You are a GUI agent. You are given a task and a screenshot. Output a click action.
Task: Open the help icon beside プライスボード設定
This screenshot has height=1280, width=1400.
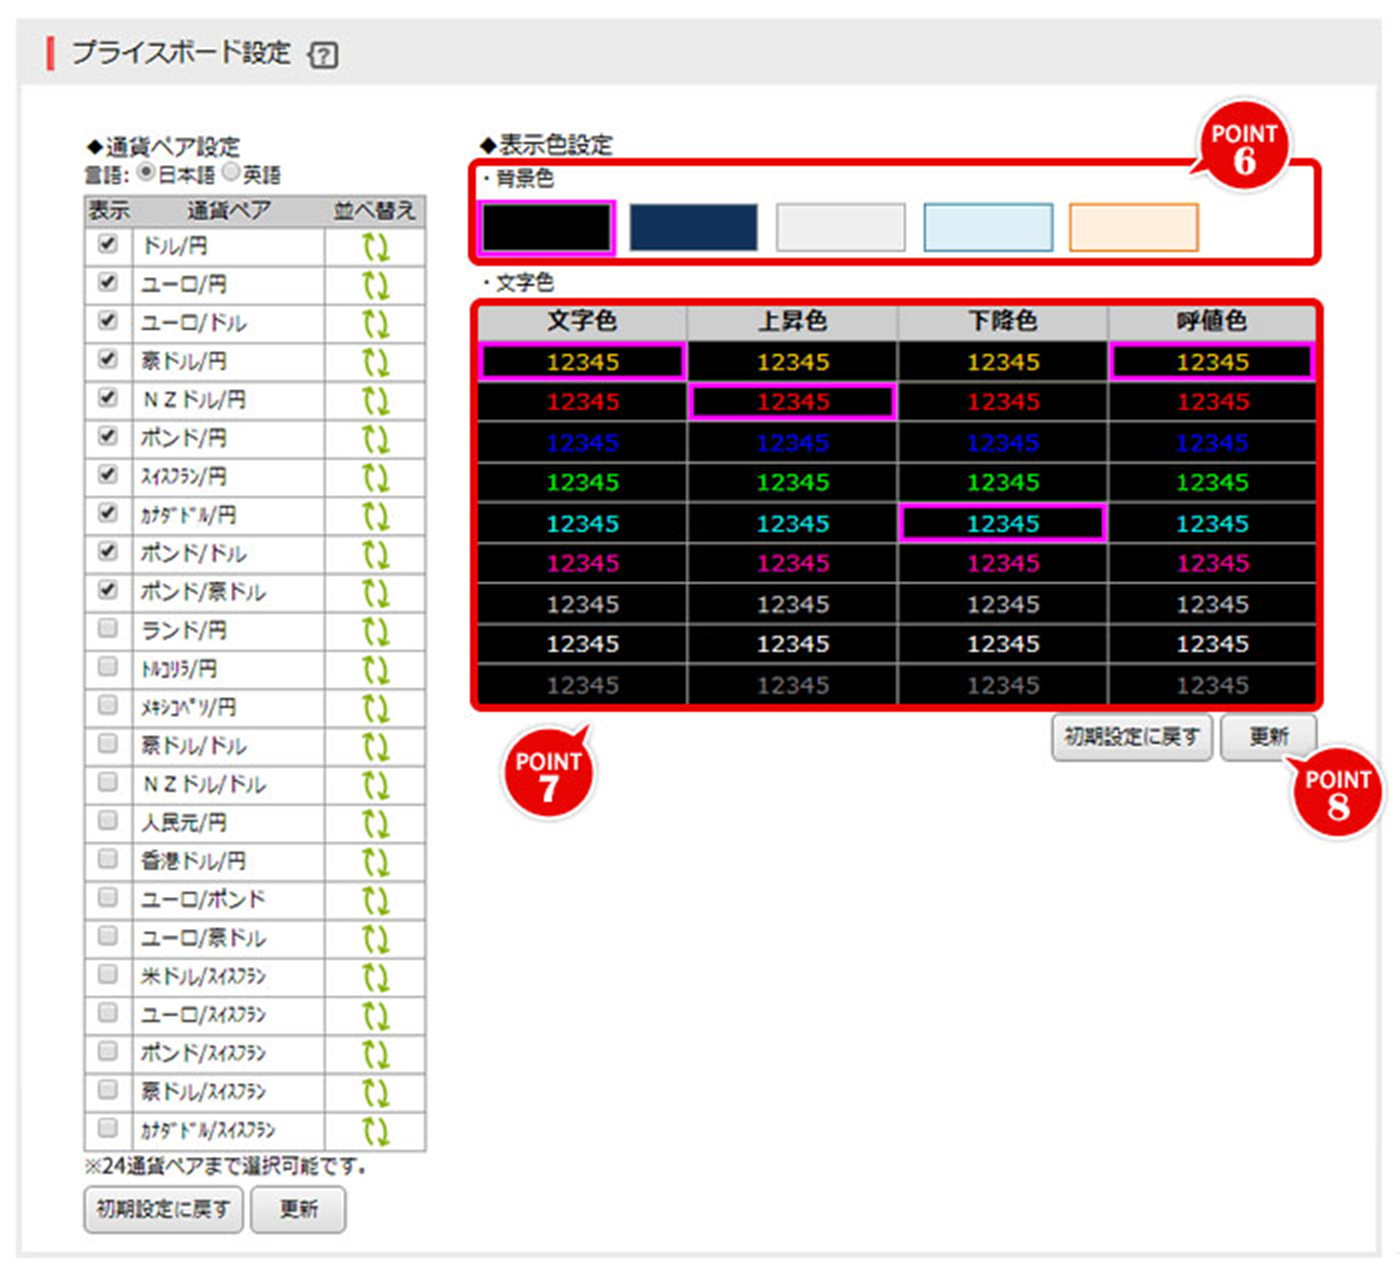tap(322, 54)
